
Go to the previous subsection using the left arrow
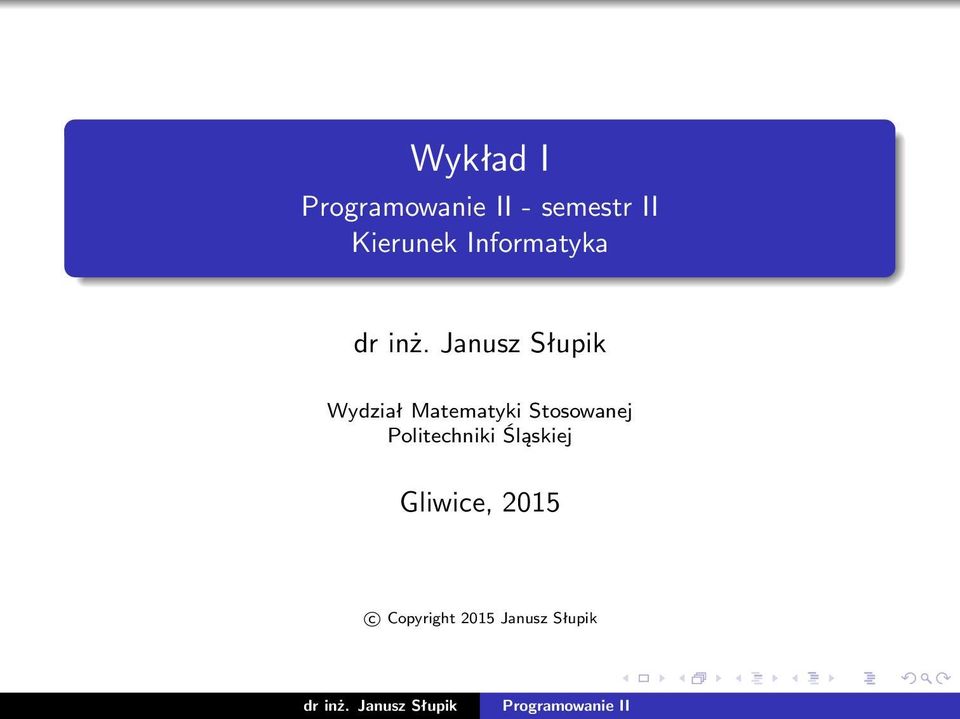pyautogui.click(x=738, y=678)
